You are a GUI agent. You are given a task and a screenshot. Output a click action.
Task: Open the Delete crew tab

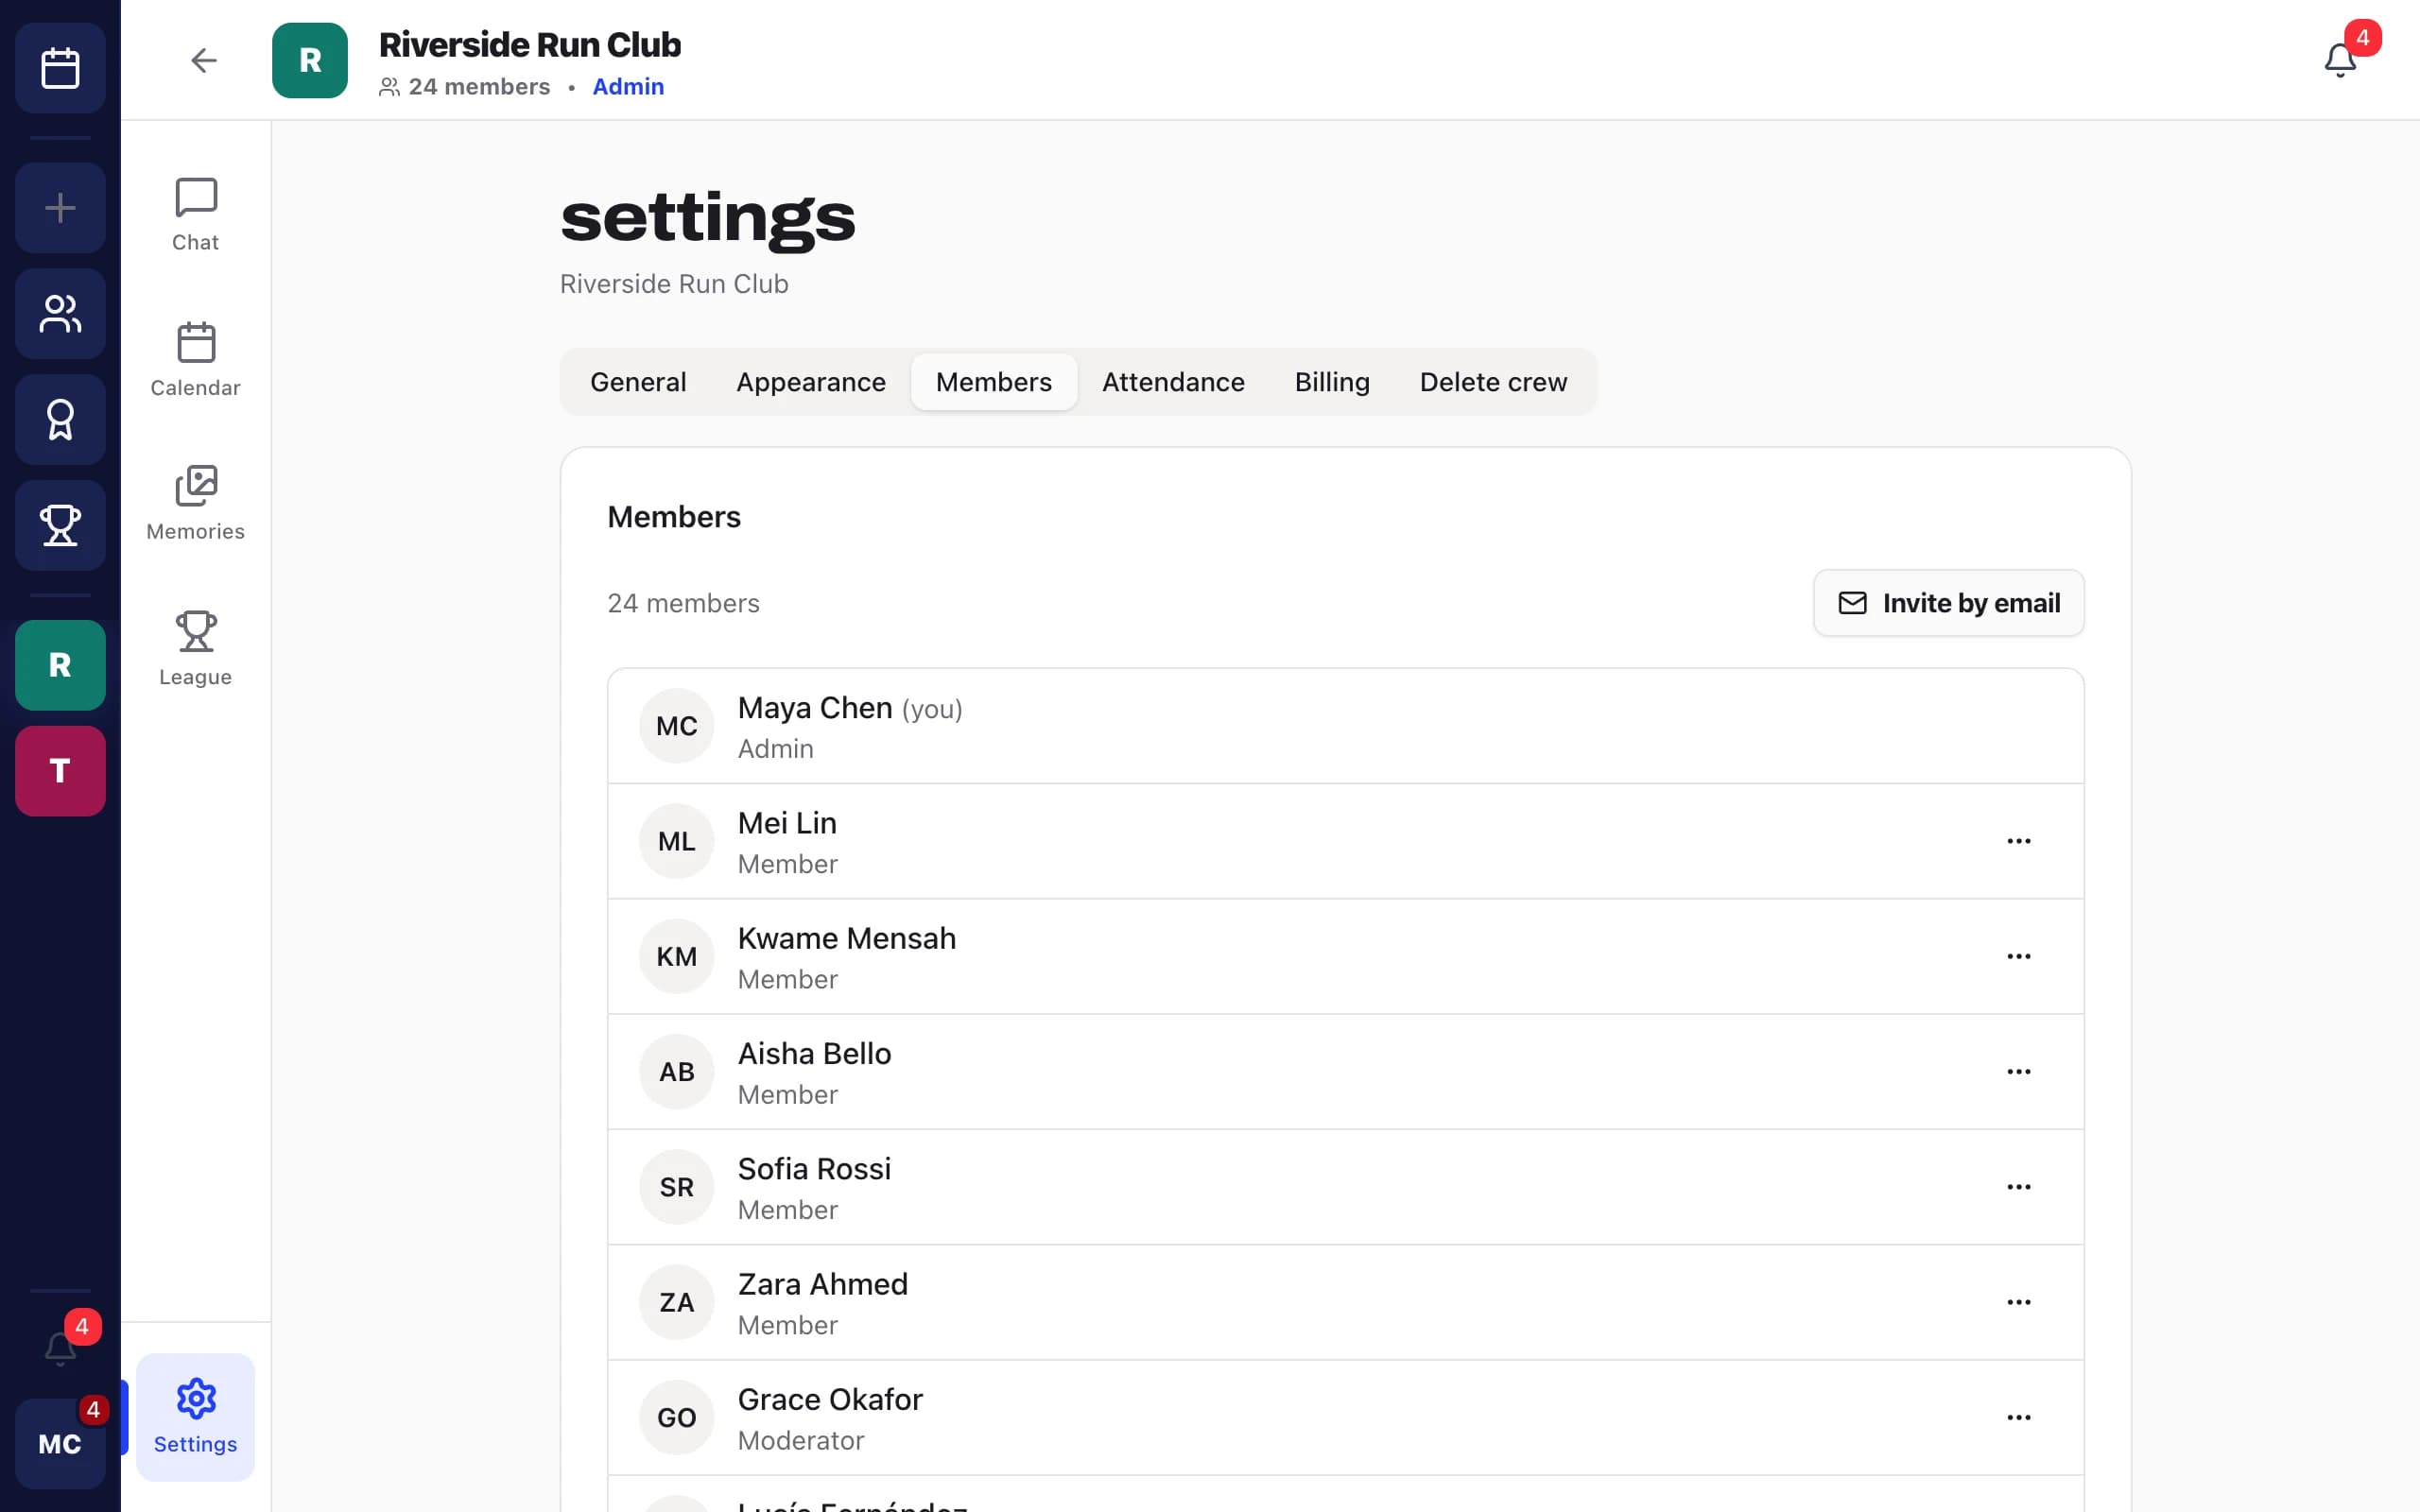[1493, 382]
